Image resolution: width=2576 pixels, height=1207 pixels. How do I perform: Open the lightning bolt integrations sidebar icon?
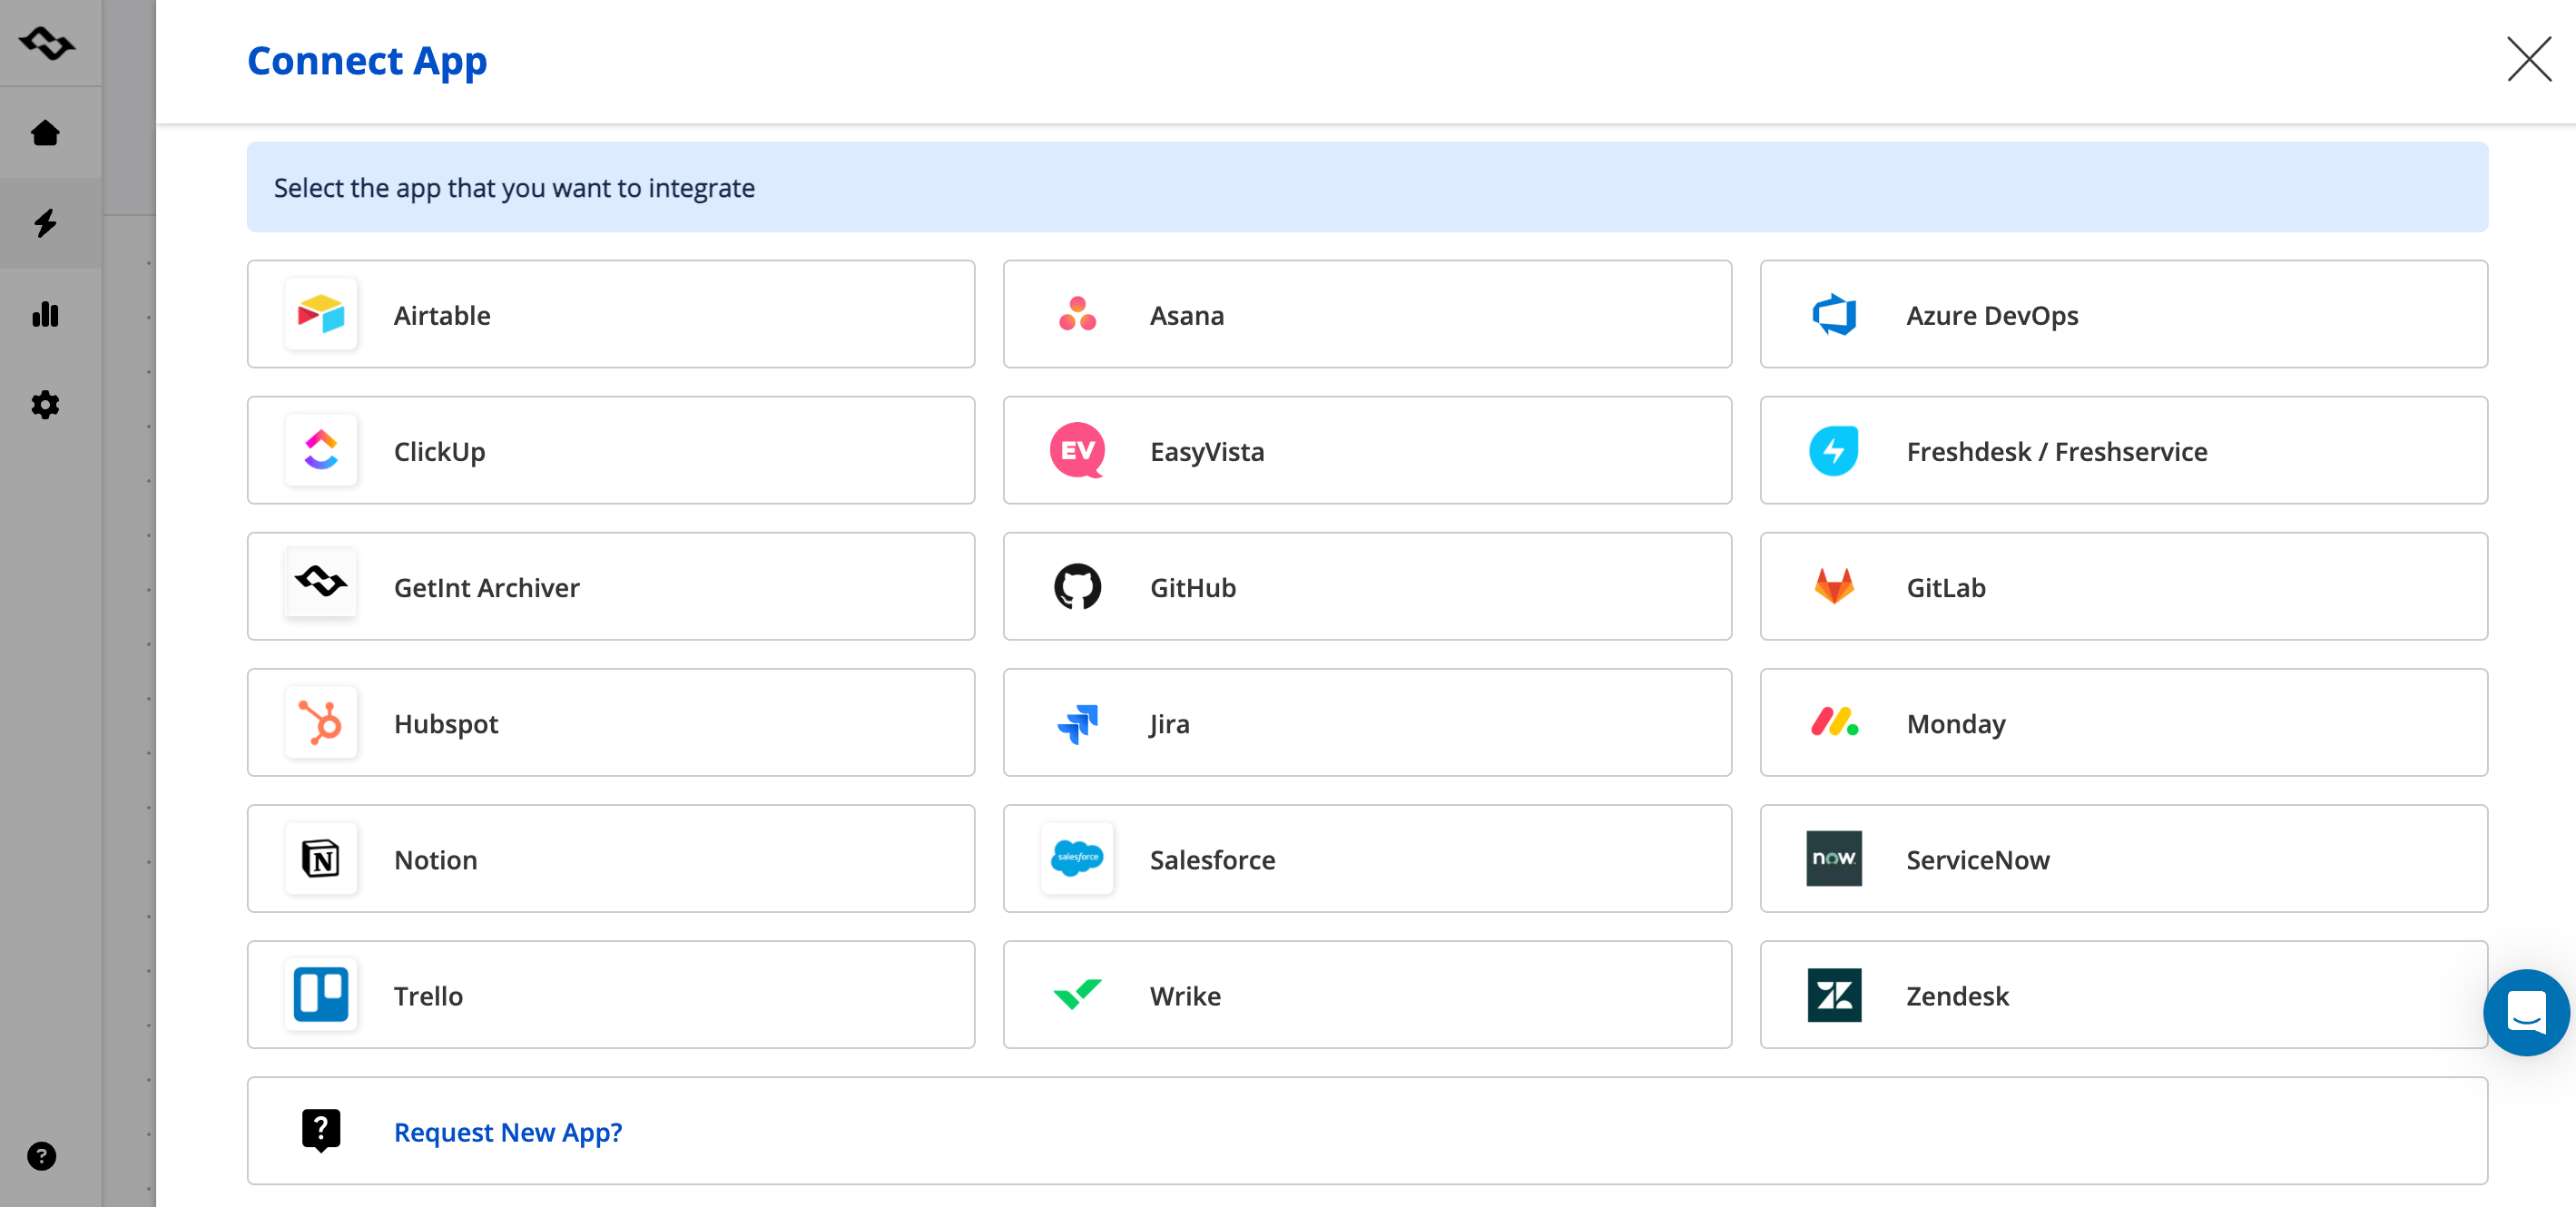point(45,223)
